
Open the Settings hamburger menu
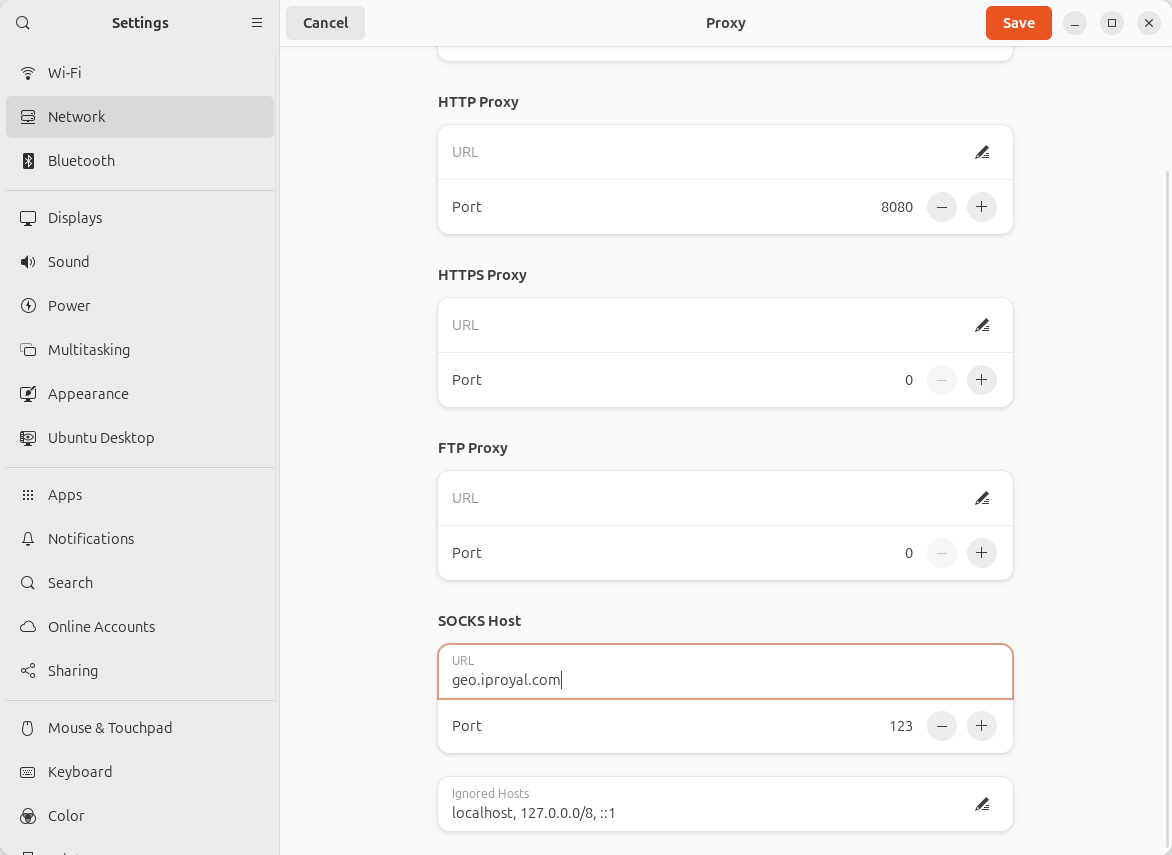257,23
